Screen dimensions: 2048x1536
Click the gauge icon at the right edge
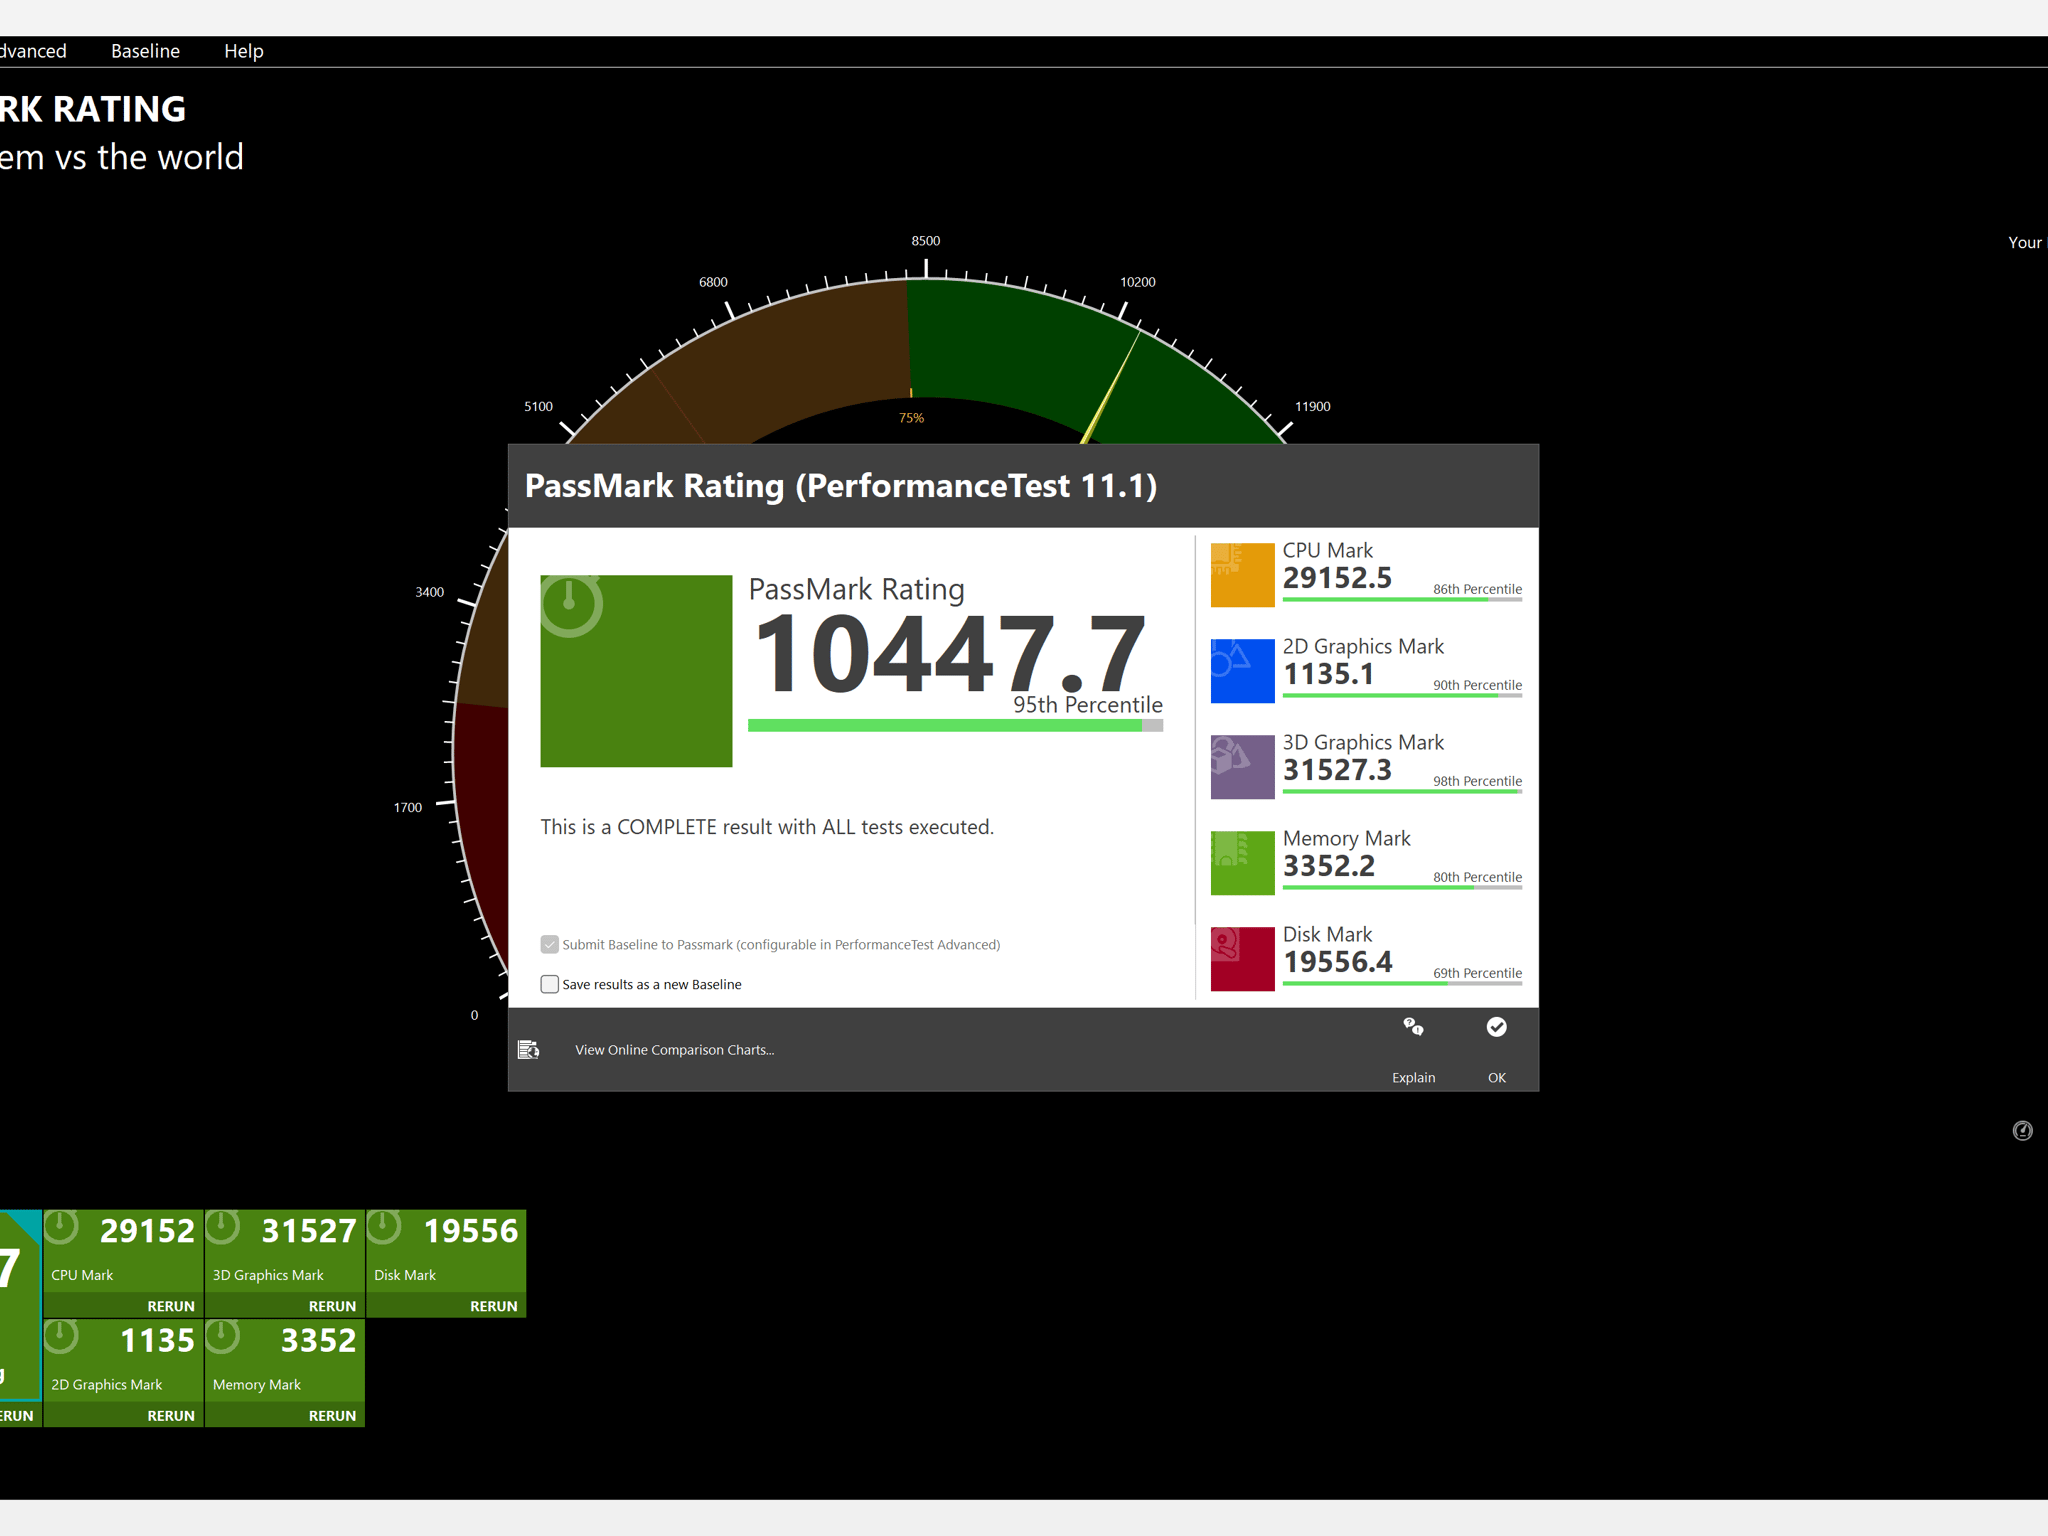coord(2022,1131)
